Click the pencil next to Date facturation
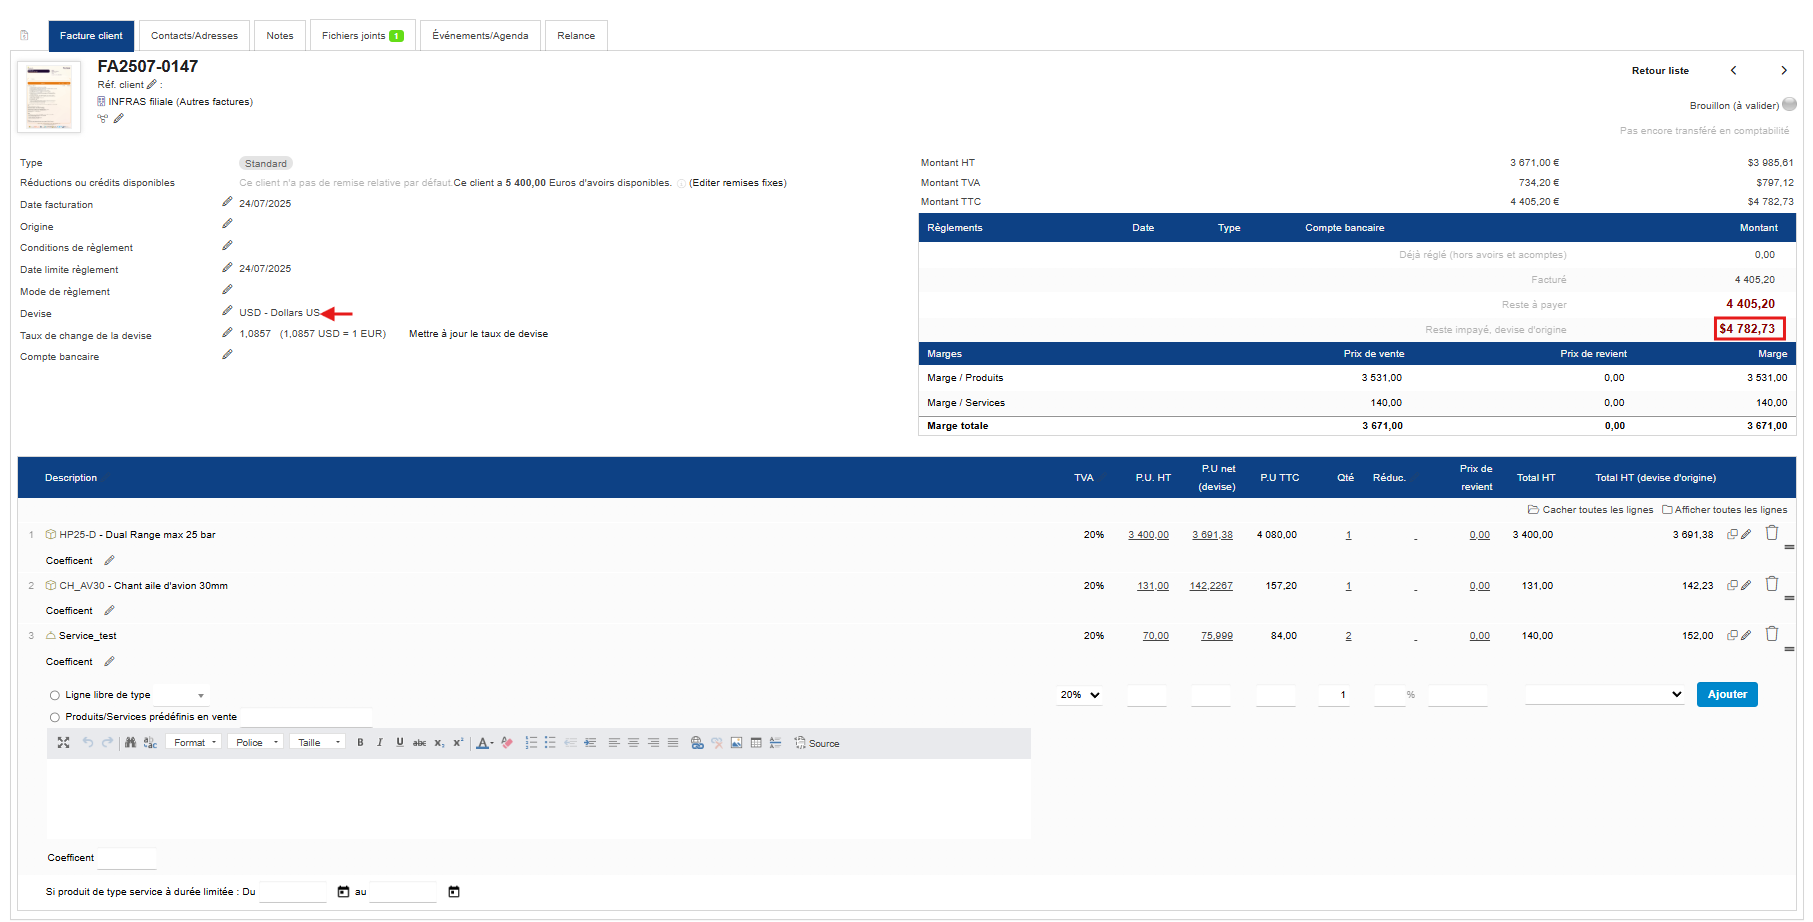Viewport: 1813px width, 922px height. point(227,202)
